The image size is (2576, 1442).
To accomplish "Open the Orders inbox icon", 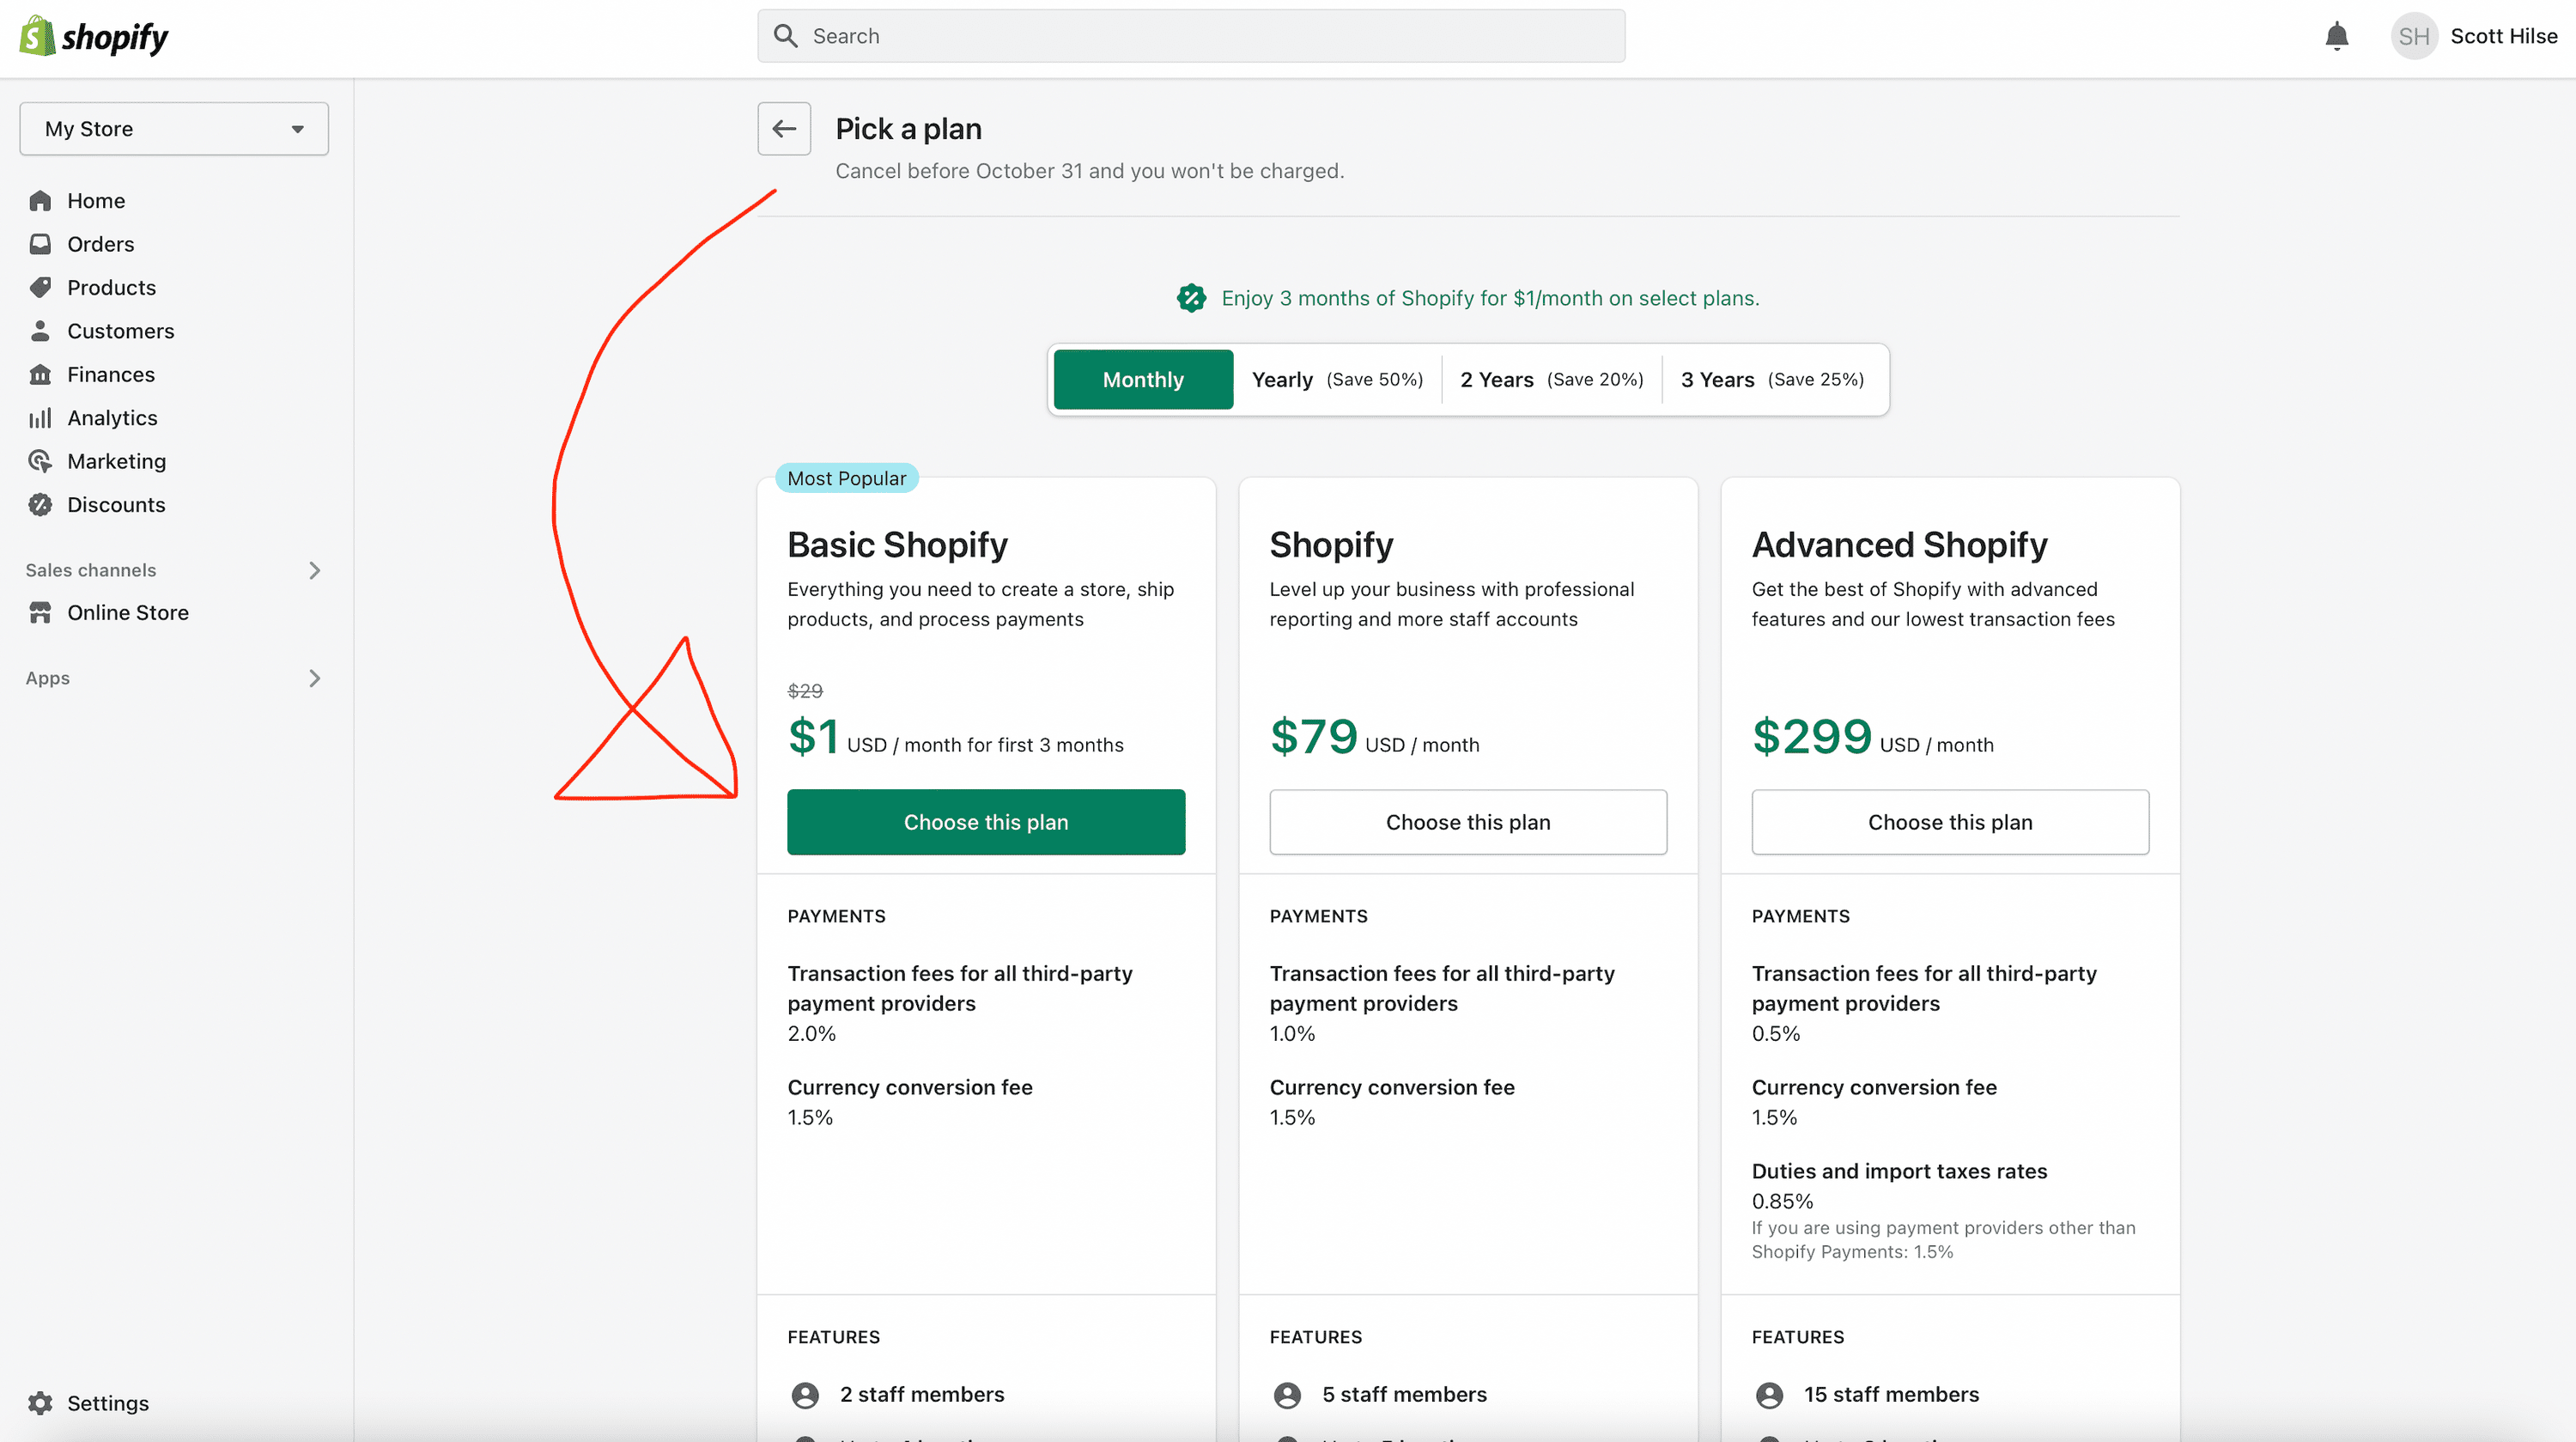I will (x=40, y=244).
